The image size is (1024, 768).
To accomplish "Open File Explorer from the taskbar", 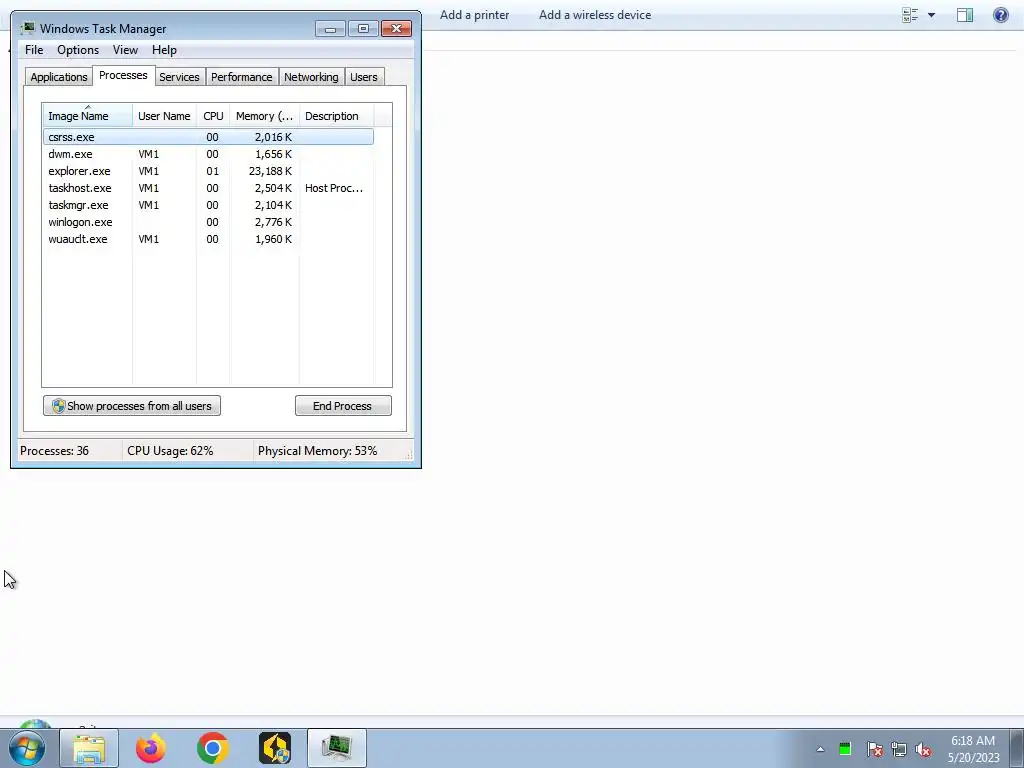I will [x=89, y=748].
